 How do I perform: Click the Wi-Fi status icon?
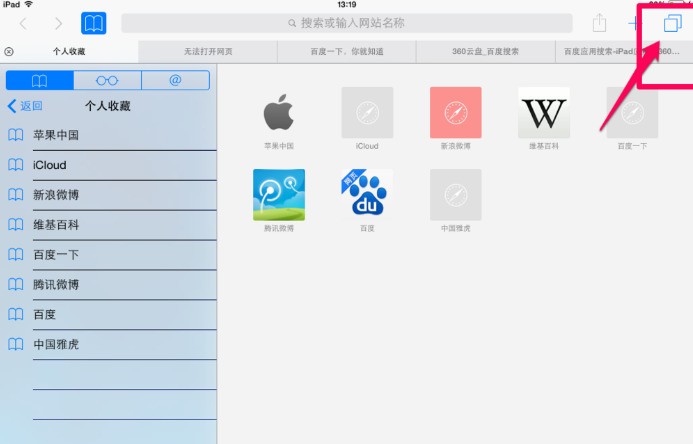tap(29, 4)
